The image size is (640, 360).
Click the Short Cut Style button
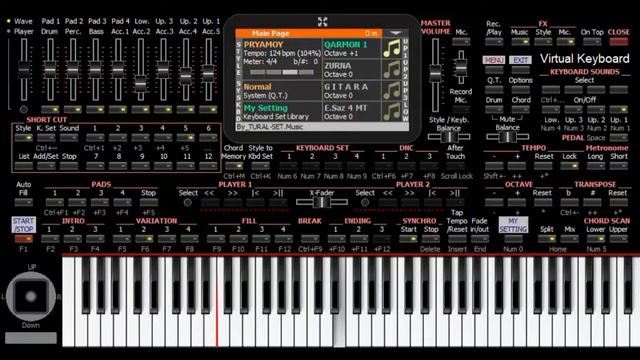(23, 138)
